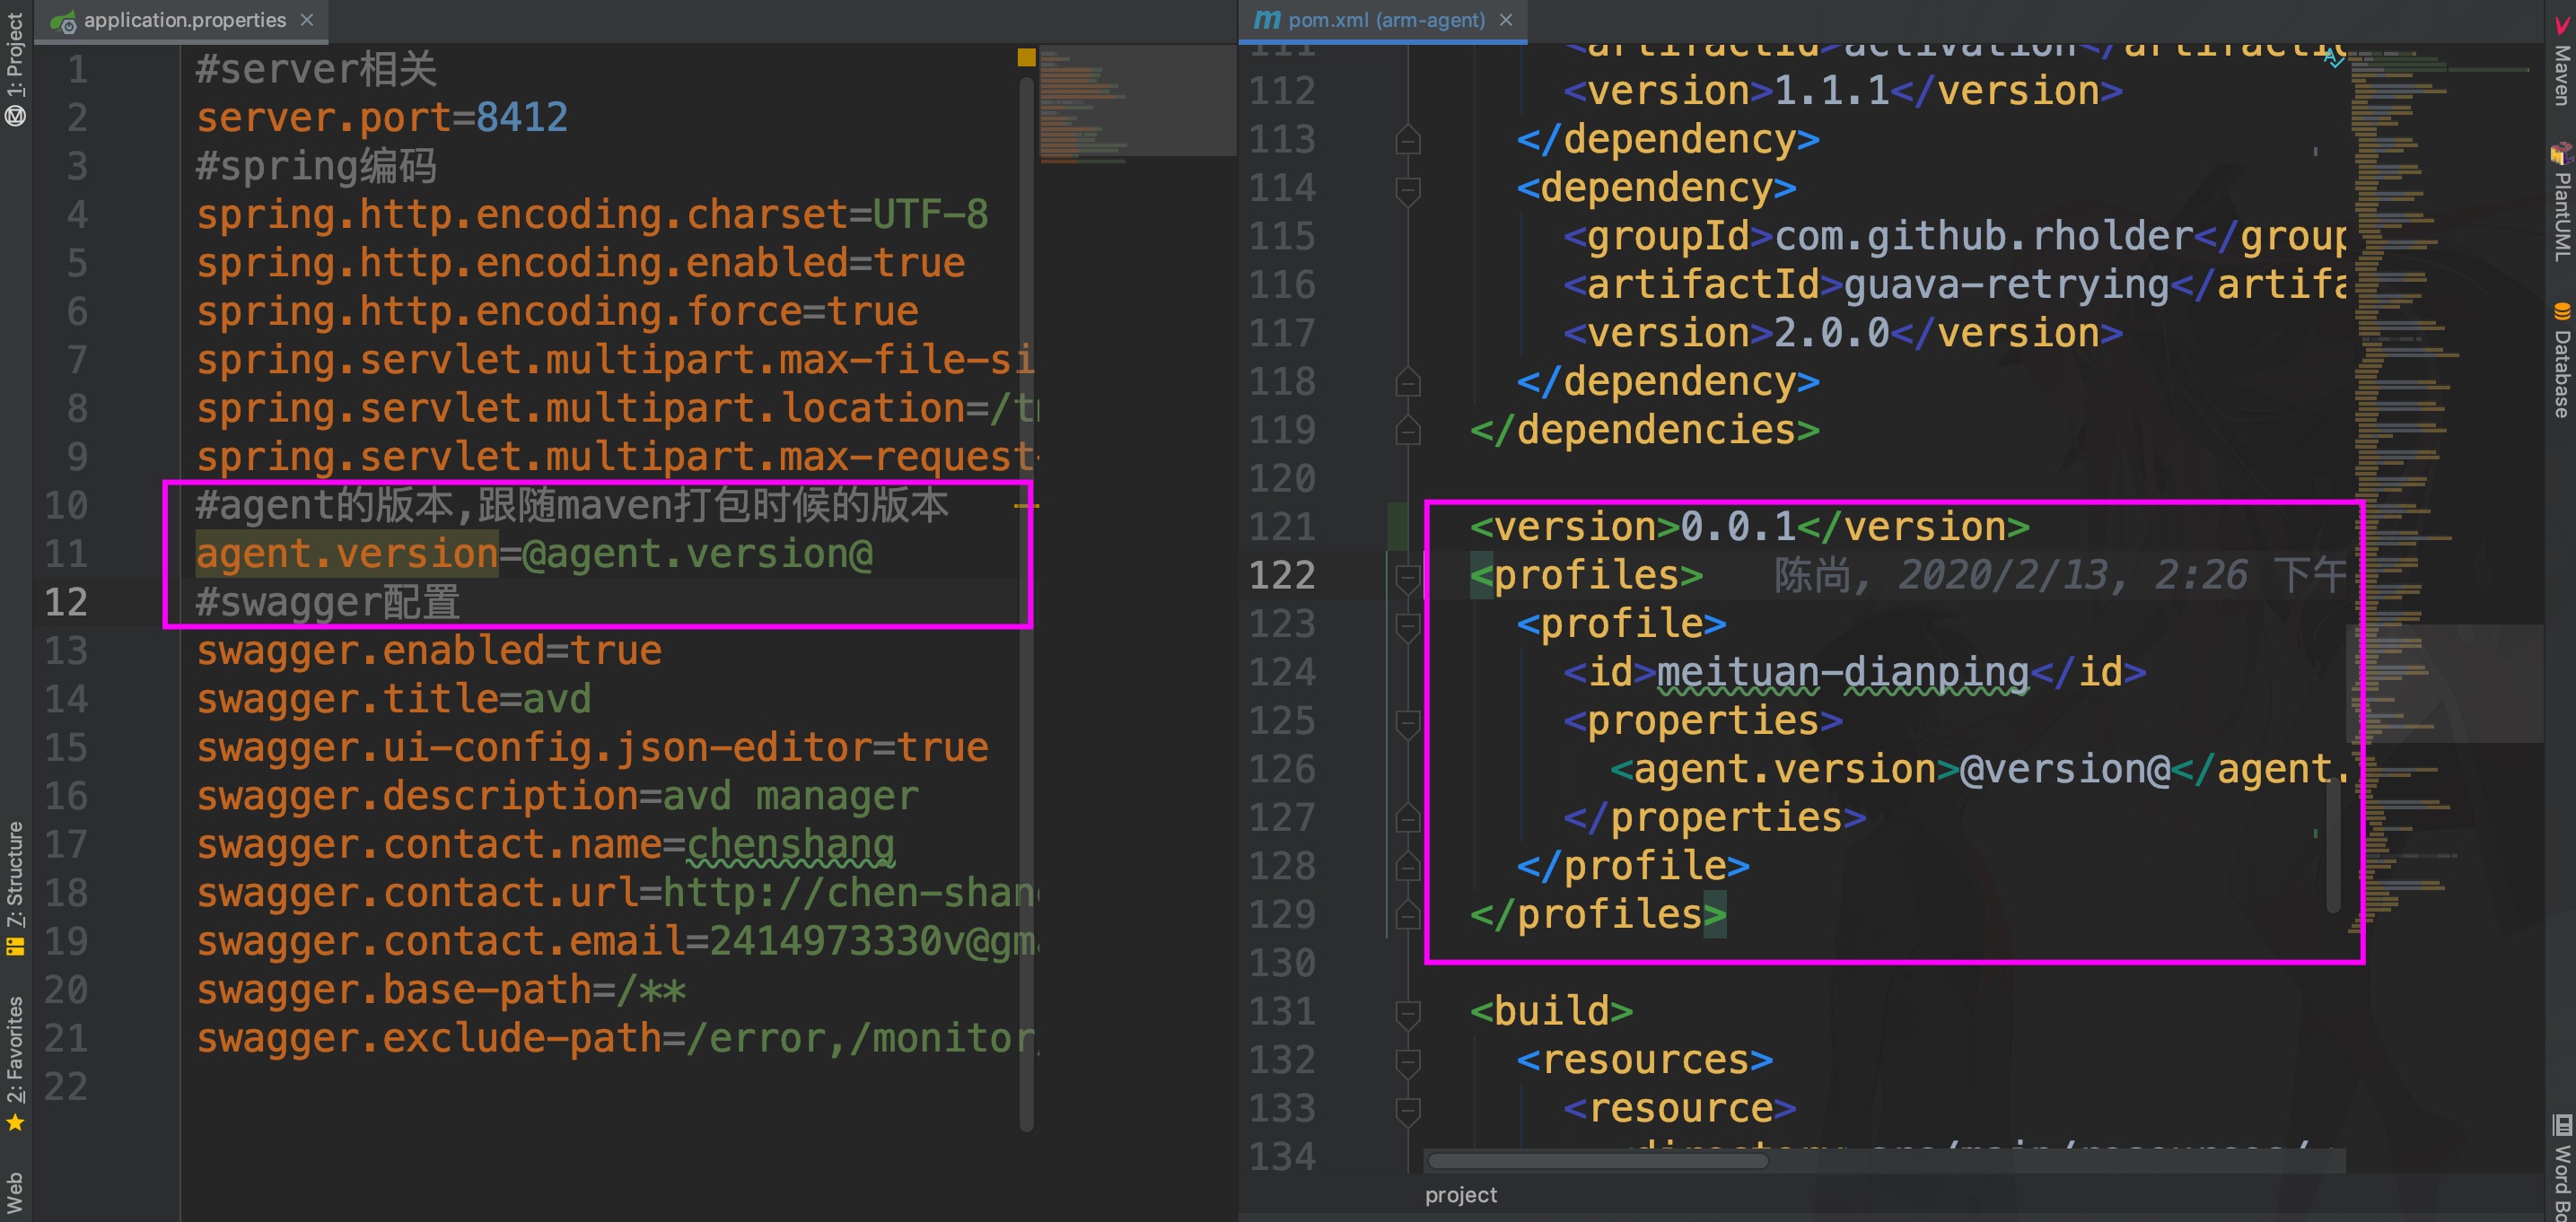
Task: Click the yellow warning indicator in application.properties
Action: (x=1026, y=57)
